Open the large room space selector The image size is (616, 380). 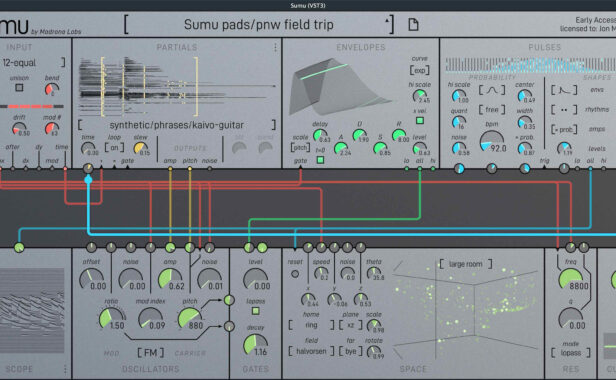(466, 264)
